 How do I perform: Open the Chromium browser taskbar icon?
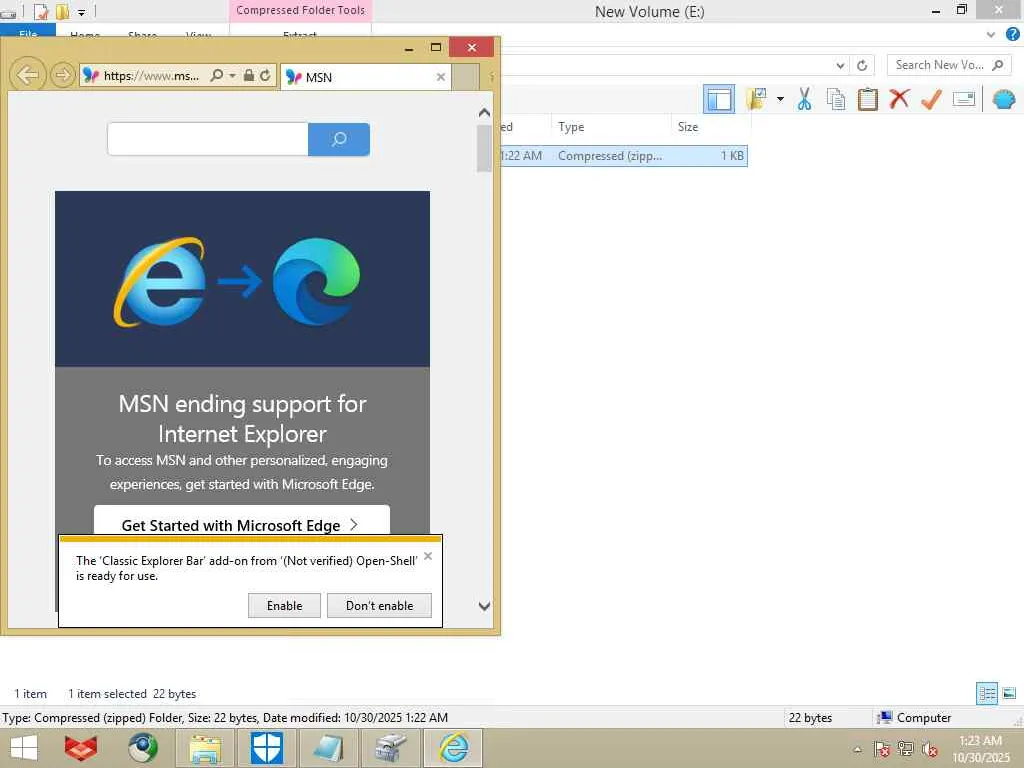[x=142, y=748]
